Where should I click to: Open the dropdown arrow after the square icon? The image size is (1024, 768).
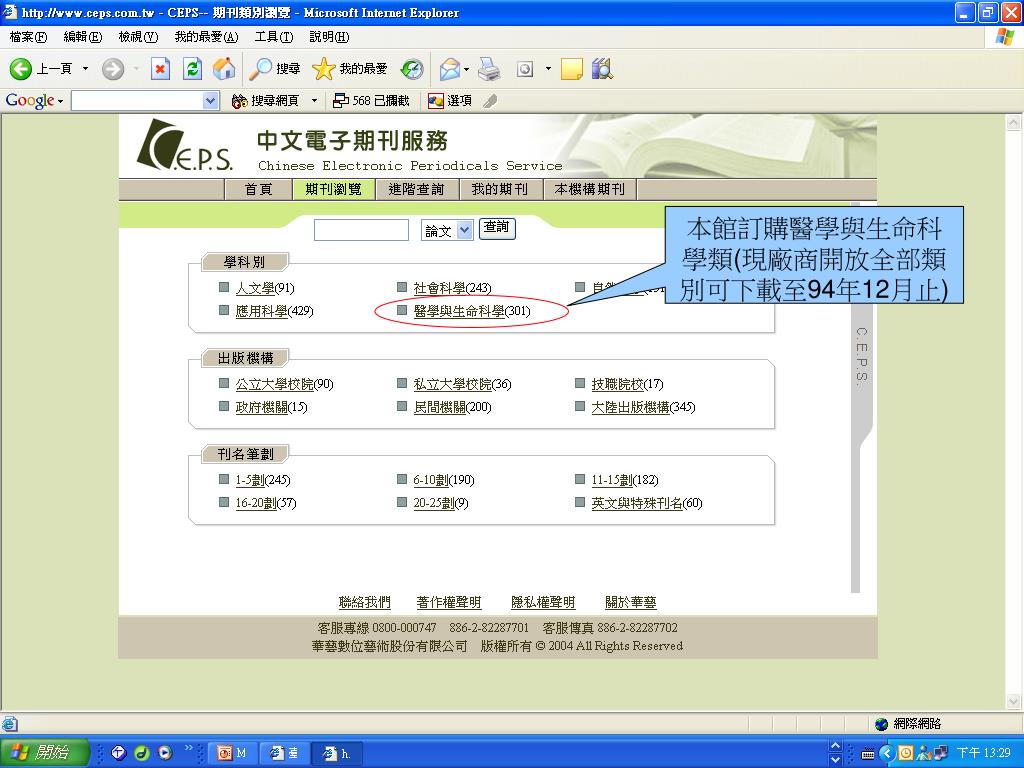(x=548, y=69)
